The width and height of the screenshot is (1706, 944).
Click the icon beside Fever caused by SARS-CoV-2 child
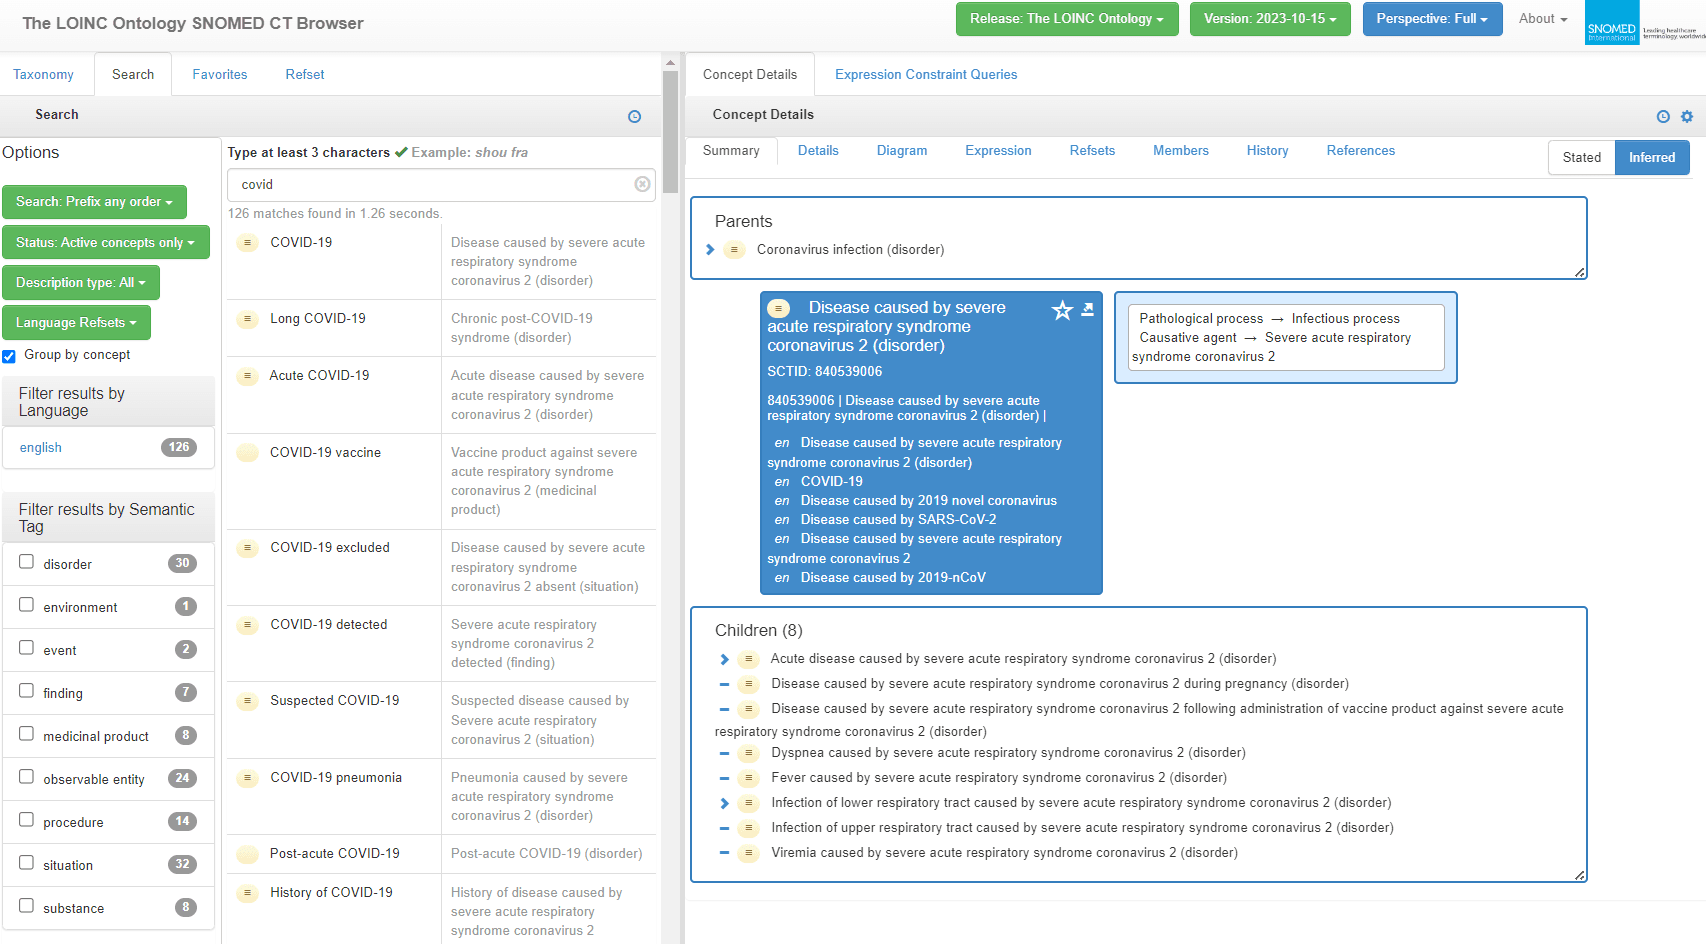click(748, 778)
